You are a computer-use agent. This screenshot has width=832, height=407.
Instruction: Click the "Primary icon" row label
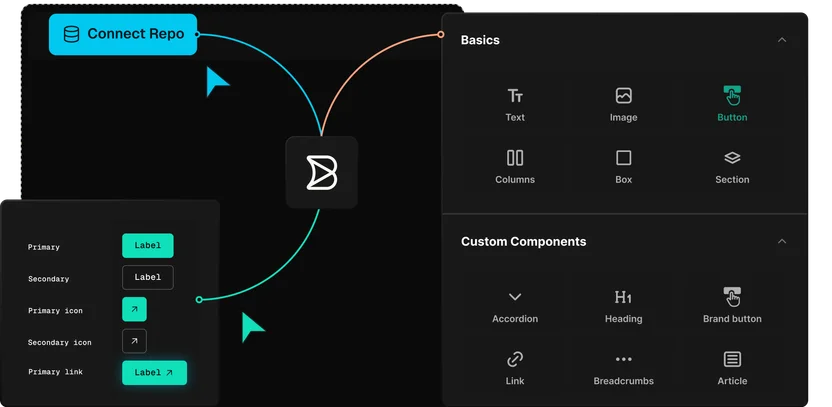coord(55,311)
